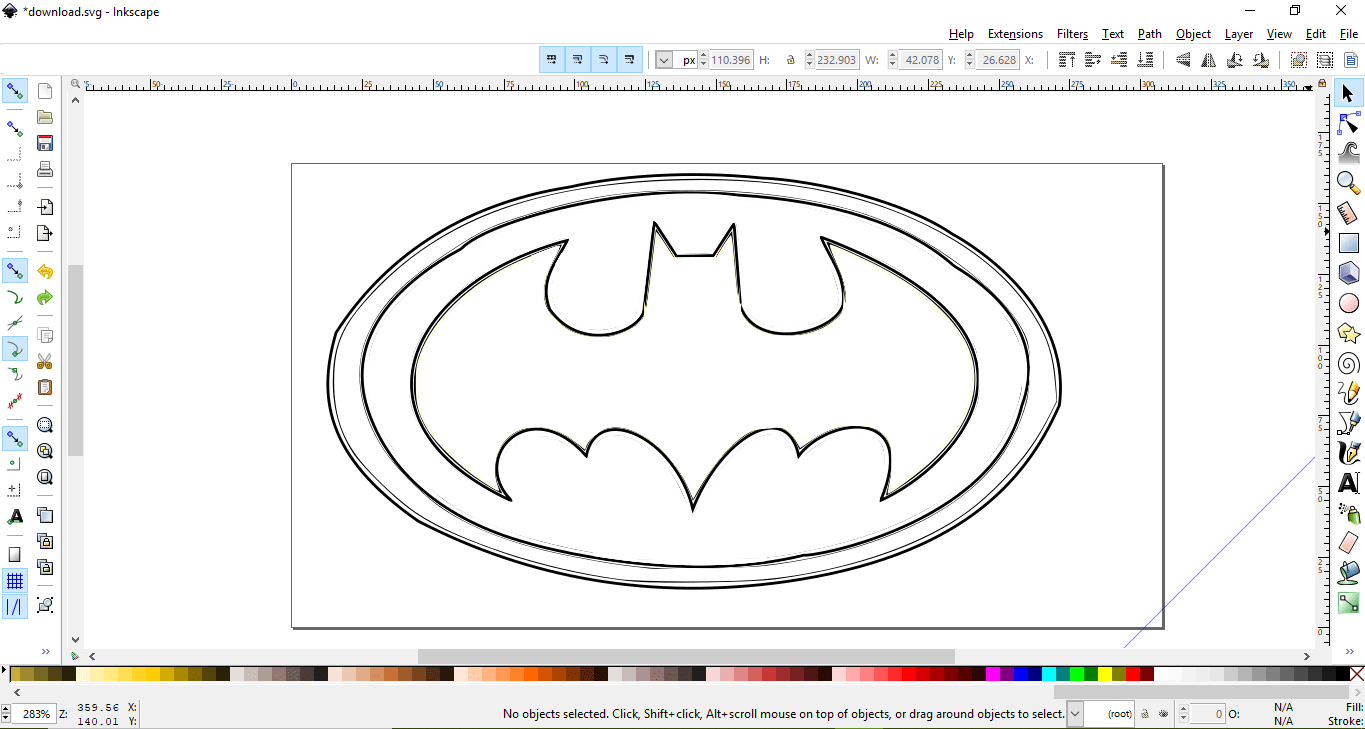Select the Star polygon tool
Image resolution: width=1365 pixels, height=729 pixels.
tap(1348, 333)
